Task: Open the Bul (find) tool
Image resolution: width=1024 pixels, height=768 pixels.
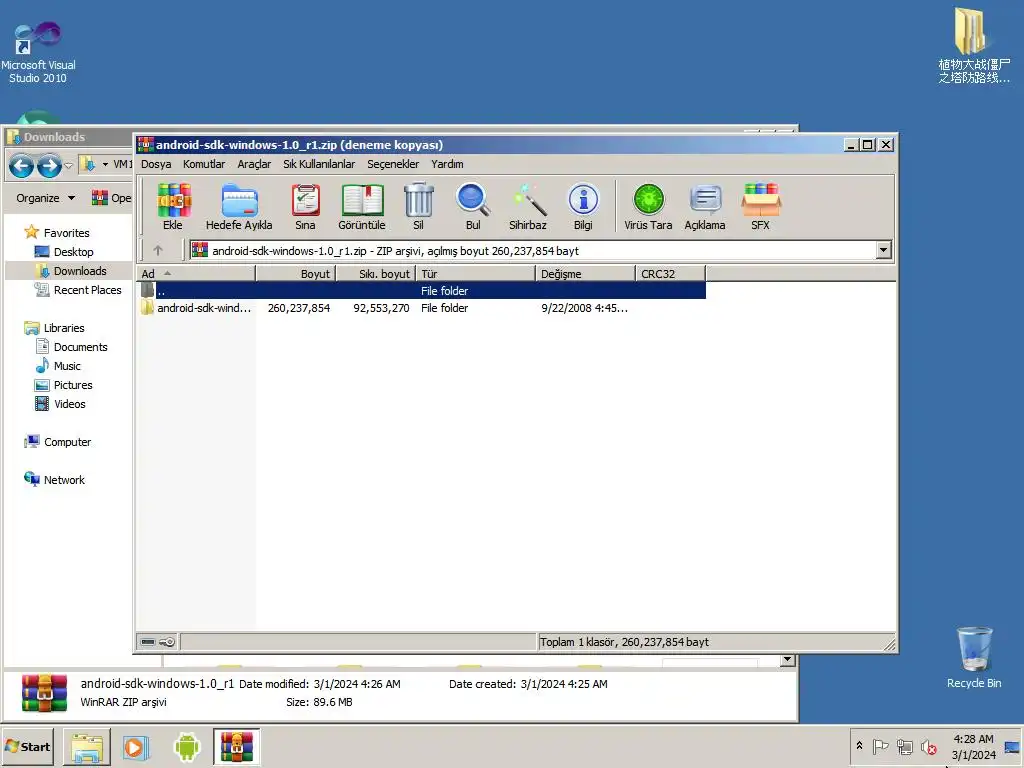Action: point(473,207)
